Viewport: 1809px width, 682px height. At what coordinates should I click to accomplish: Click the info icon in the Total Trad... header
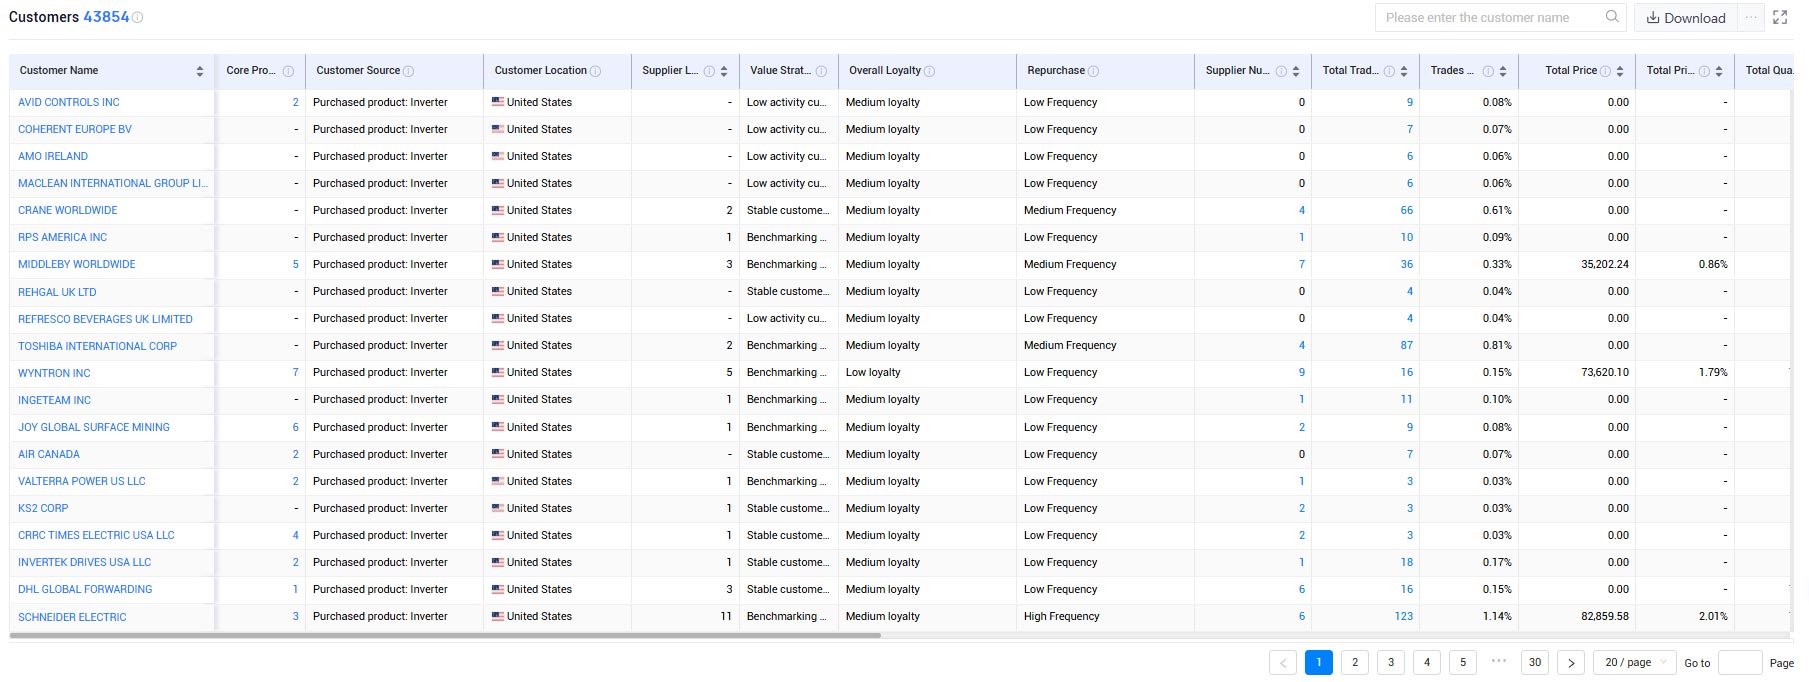(1389, 71)
